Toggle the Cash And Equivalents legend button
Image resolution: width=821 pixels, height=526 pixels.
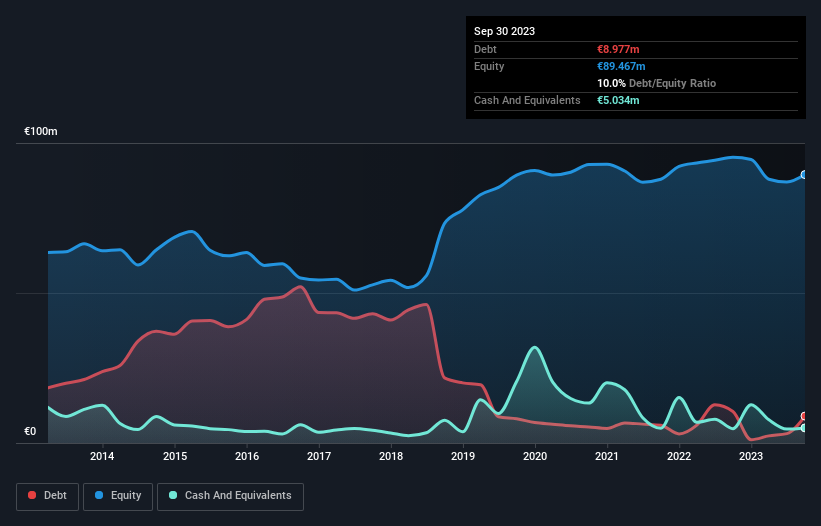click(230, 496)
